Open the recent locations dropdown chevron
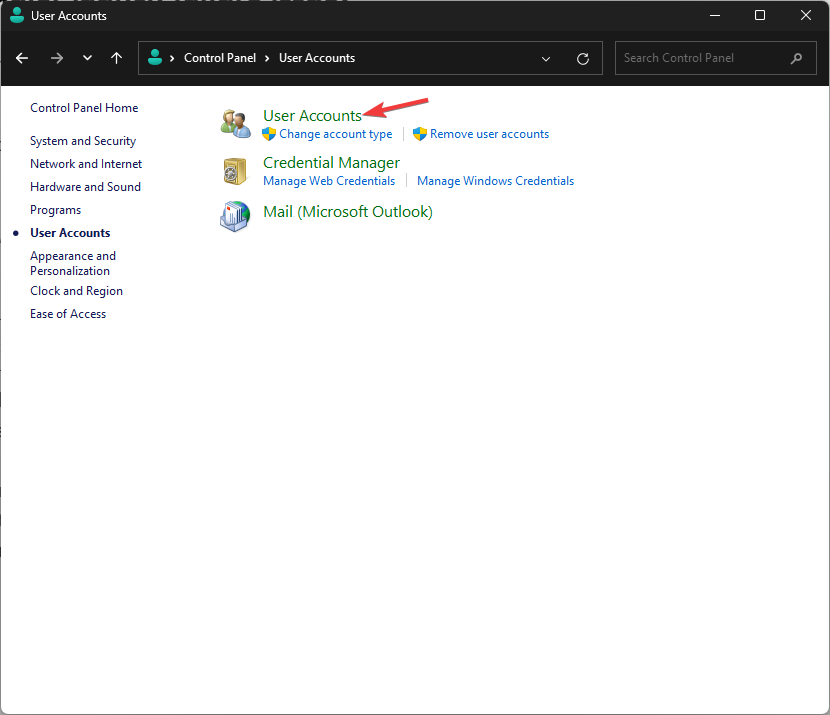 [x=87, y=58]
